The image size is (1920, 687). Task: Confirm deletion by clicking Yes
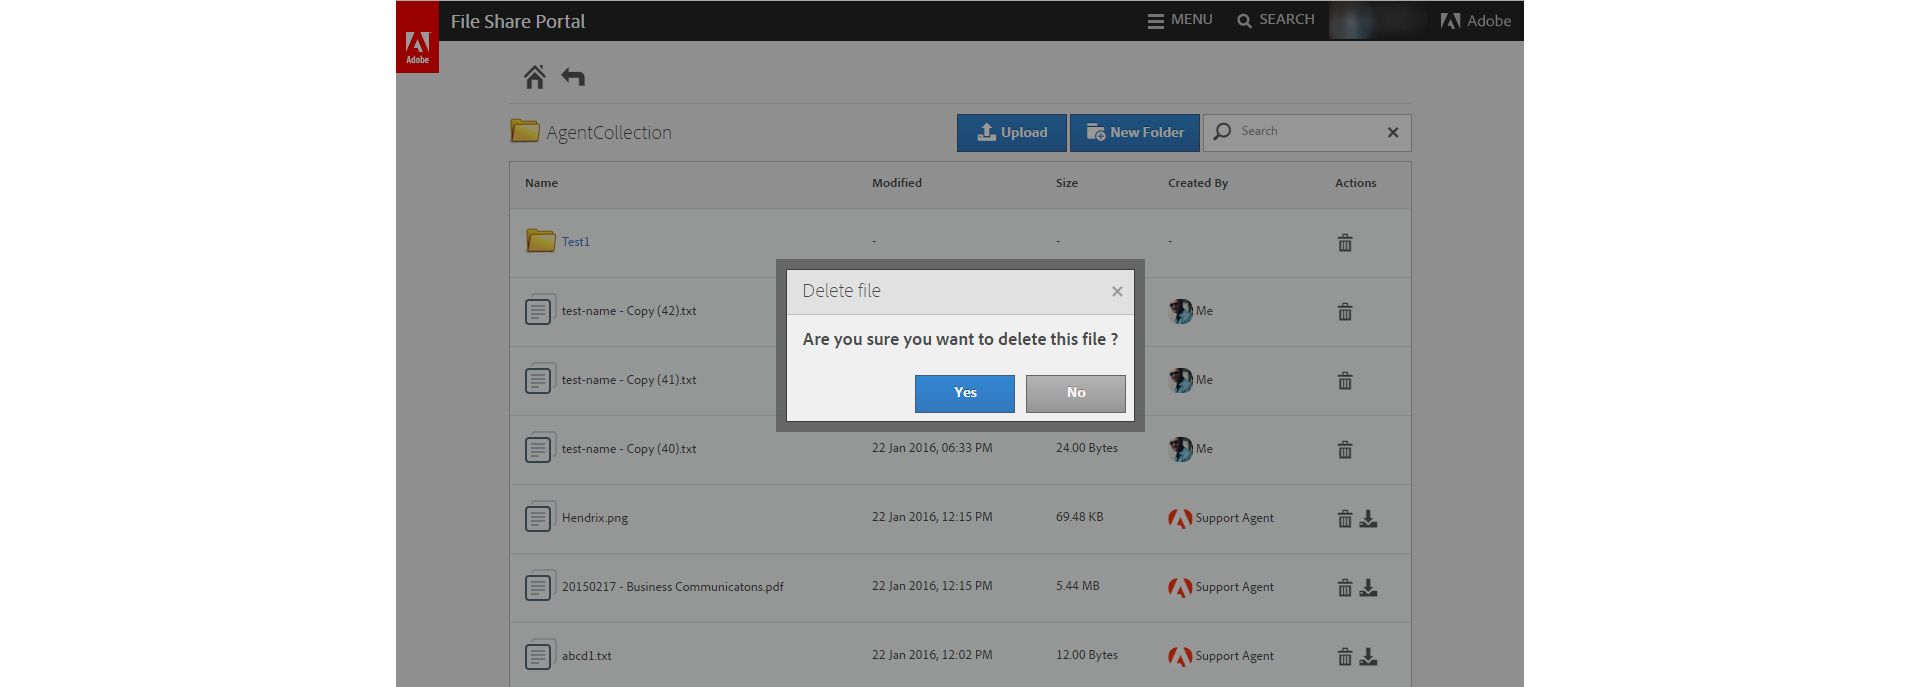[964, 393]
